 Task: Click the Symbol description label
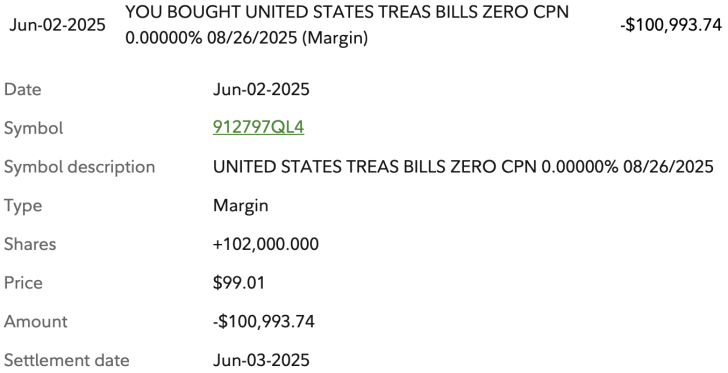click(x=79, y=167)
